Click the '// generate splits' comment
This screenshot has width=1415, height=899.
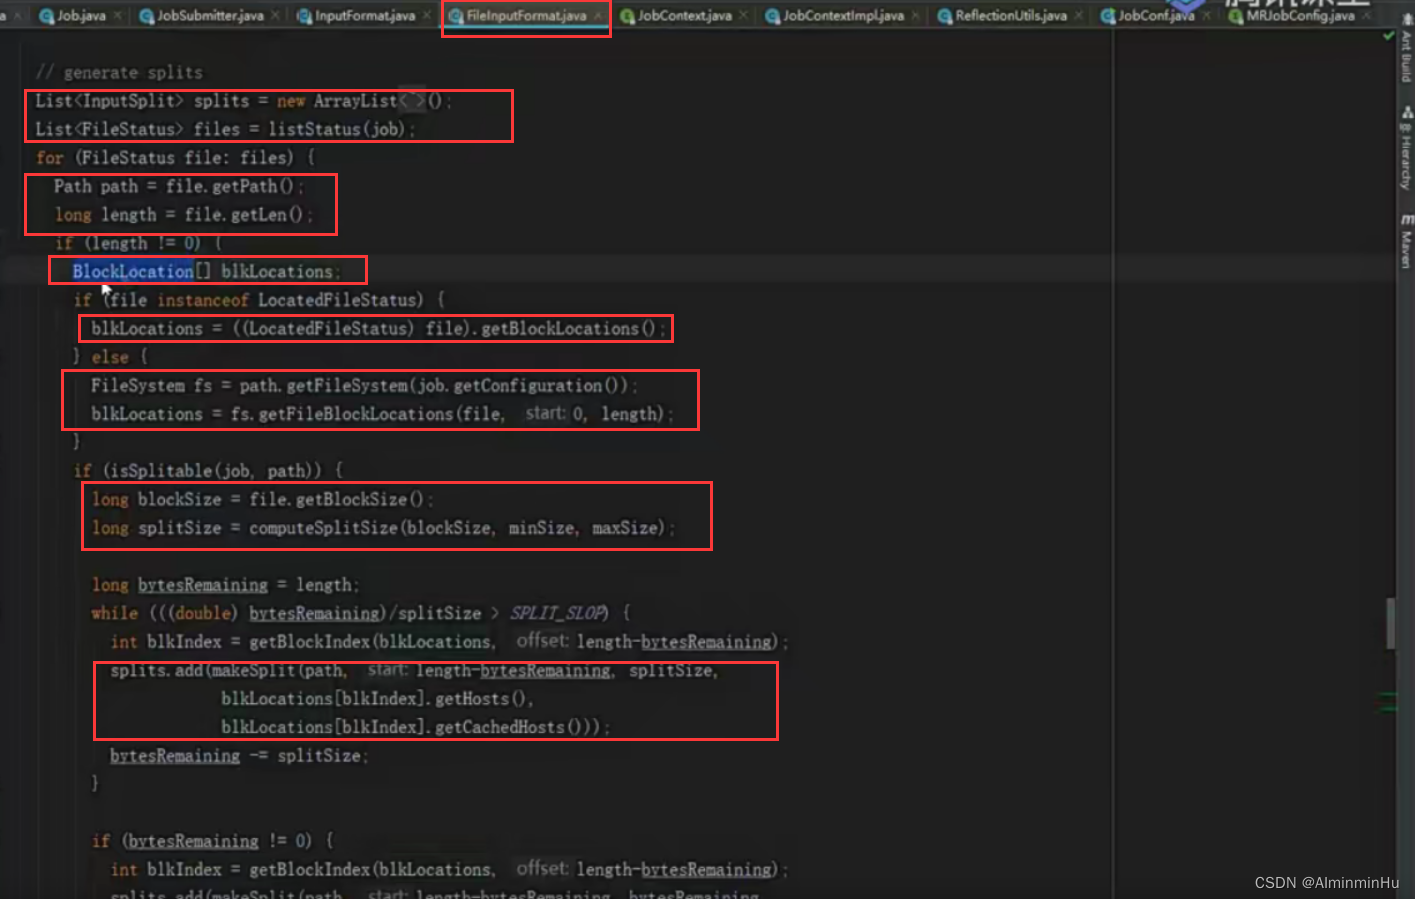click(119, 72)
